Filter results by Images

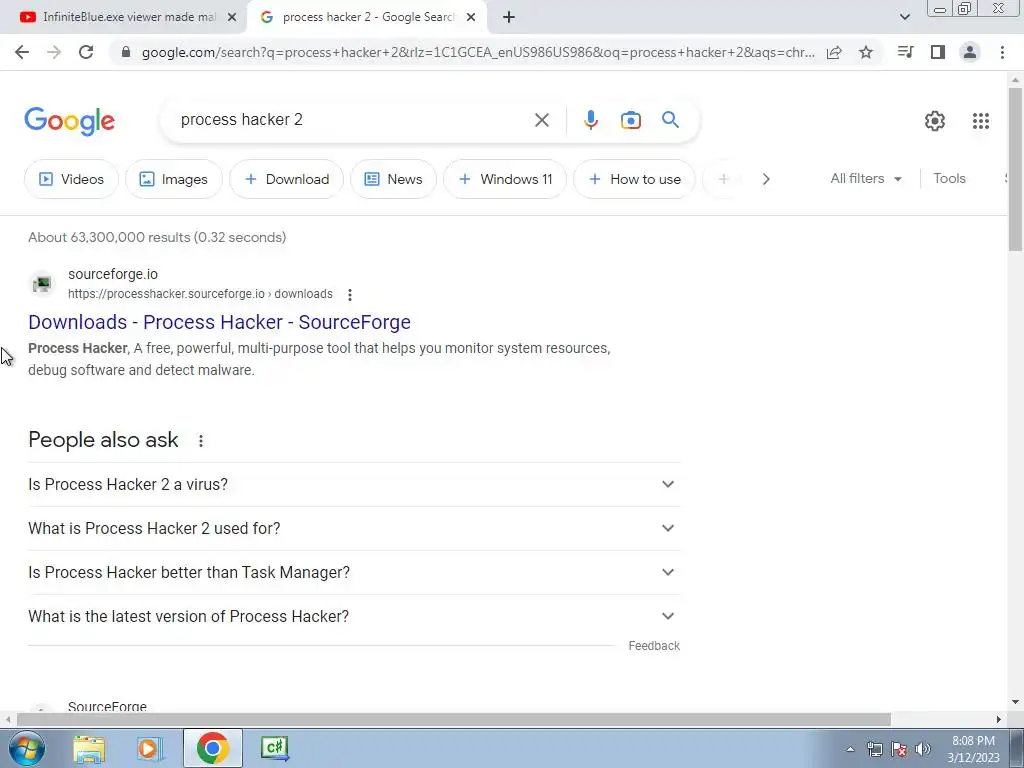click(x=174, y=179)
